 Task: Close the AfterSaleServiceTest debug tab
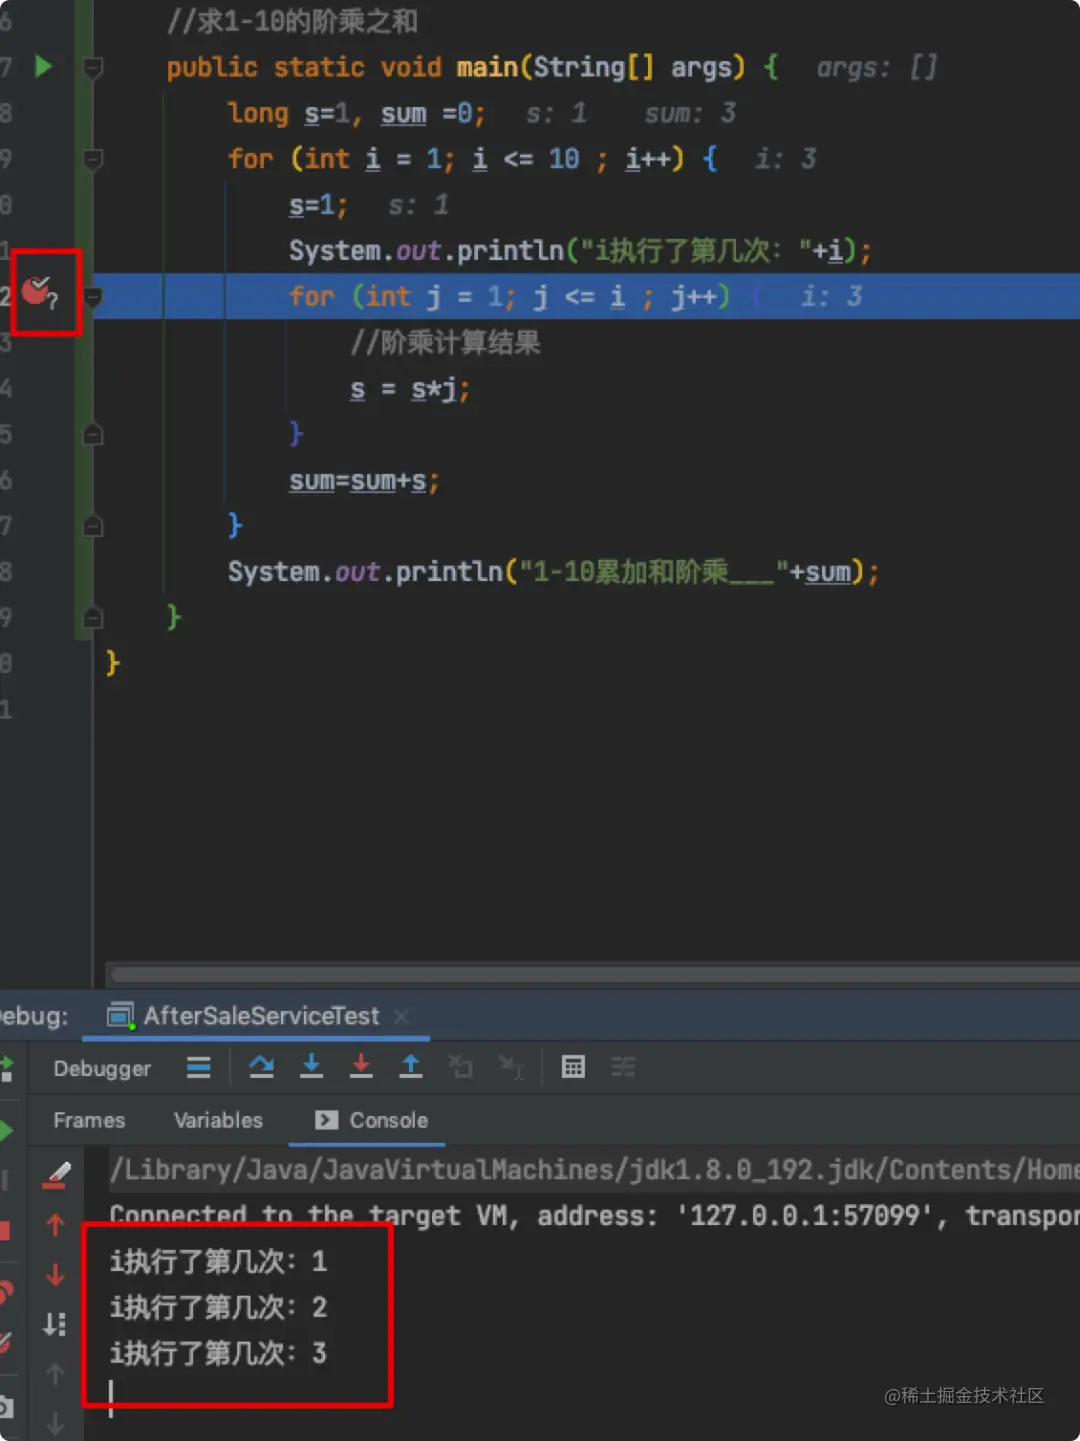401,1016
